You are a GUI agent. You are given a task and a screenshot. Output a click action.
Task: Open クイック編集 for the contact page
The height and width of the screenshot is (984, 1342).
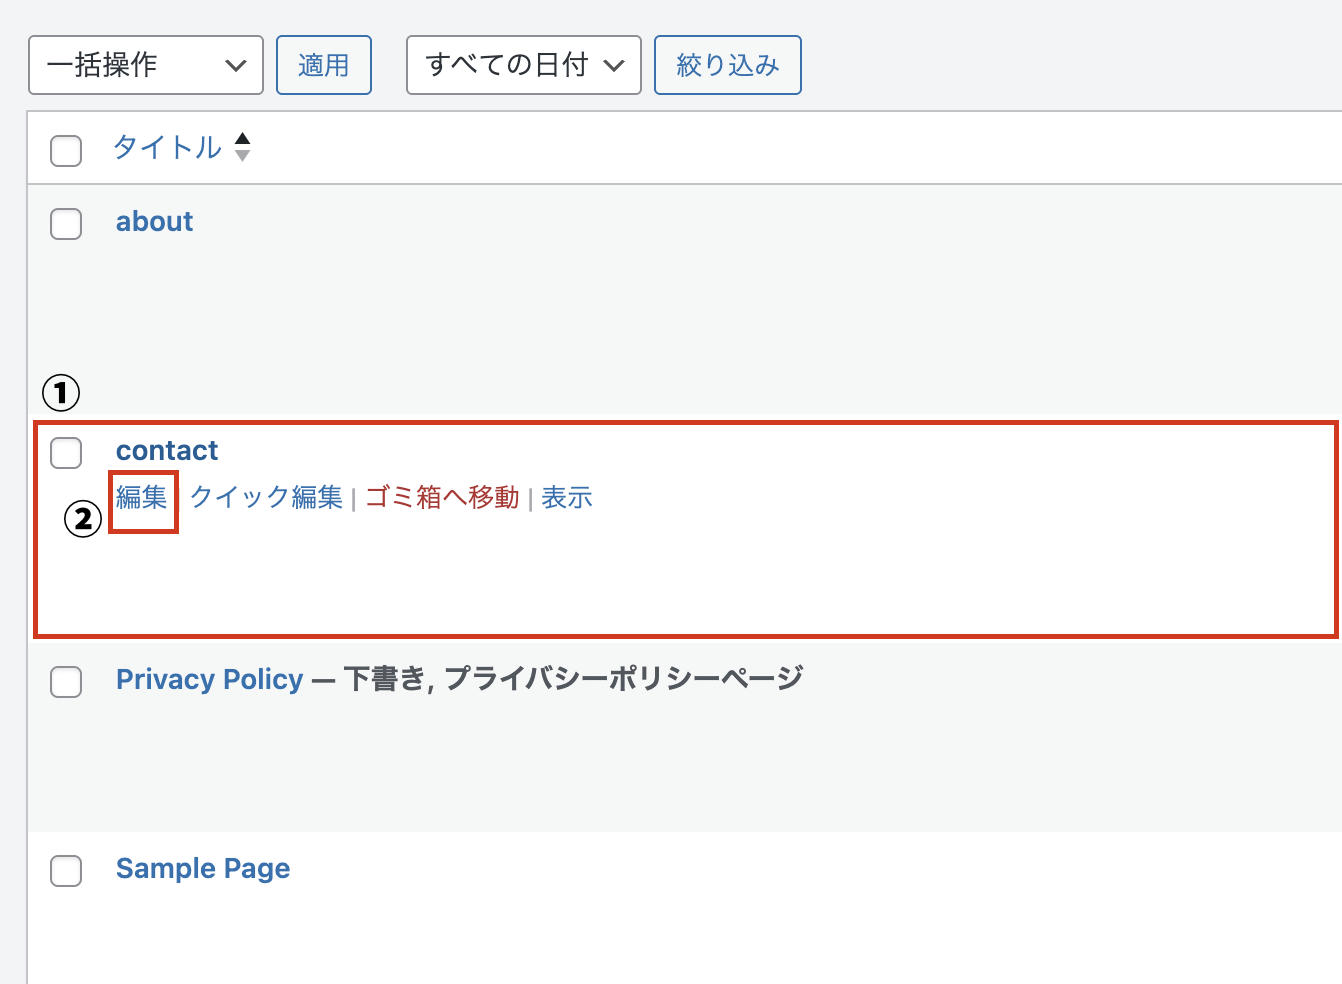point(266,497)
